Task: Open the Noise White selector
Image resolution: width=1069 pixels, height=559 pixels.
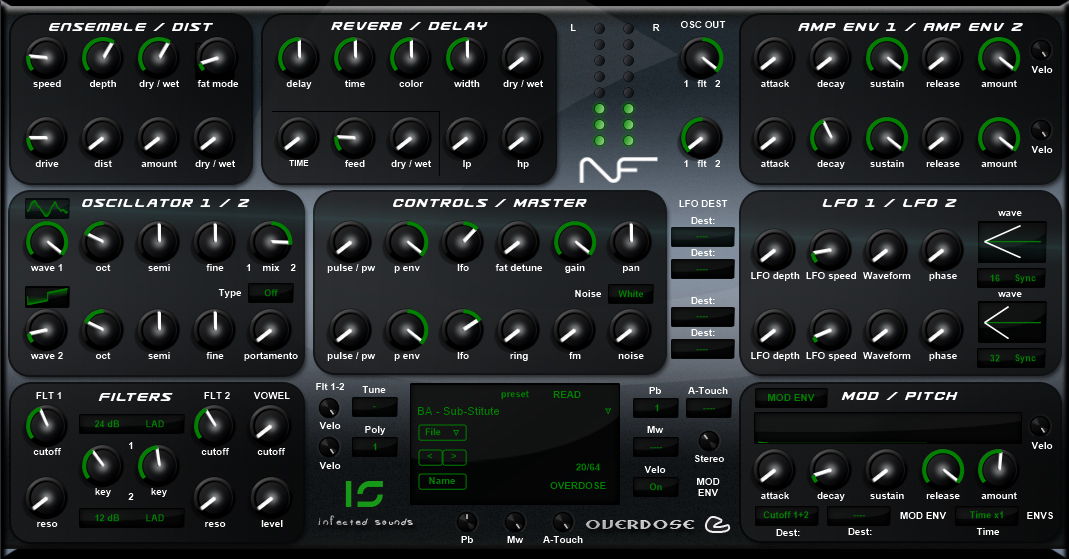Action: pos(631,294)
